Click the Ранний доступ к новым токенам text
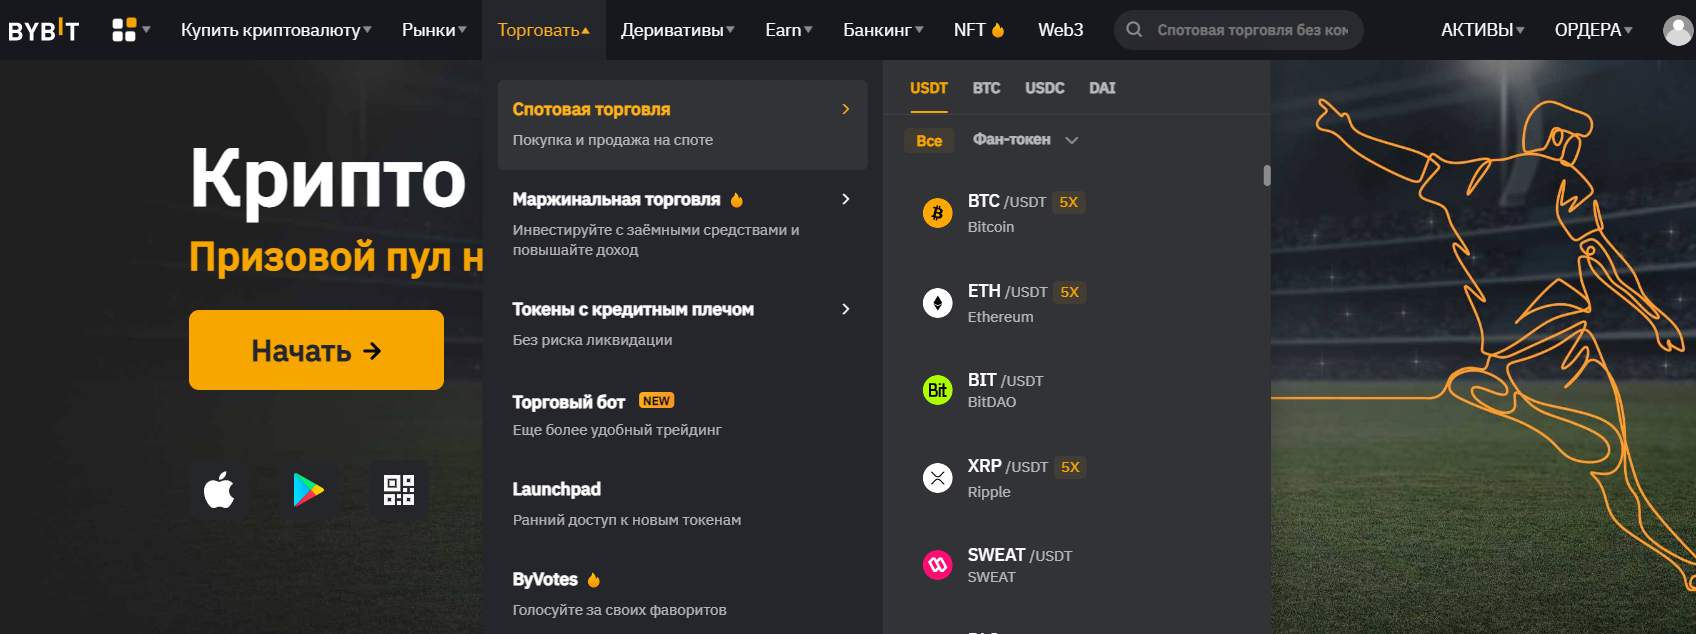The width and height of the screenshot is (1696, 634). (x=627, y=520)
